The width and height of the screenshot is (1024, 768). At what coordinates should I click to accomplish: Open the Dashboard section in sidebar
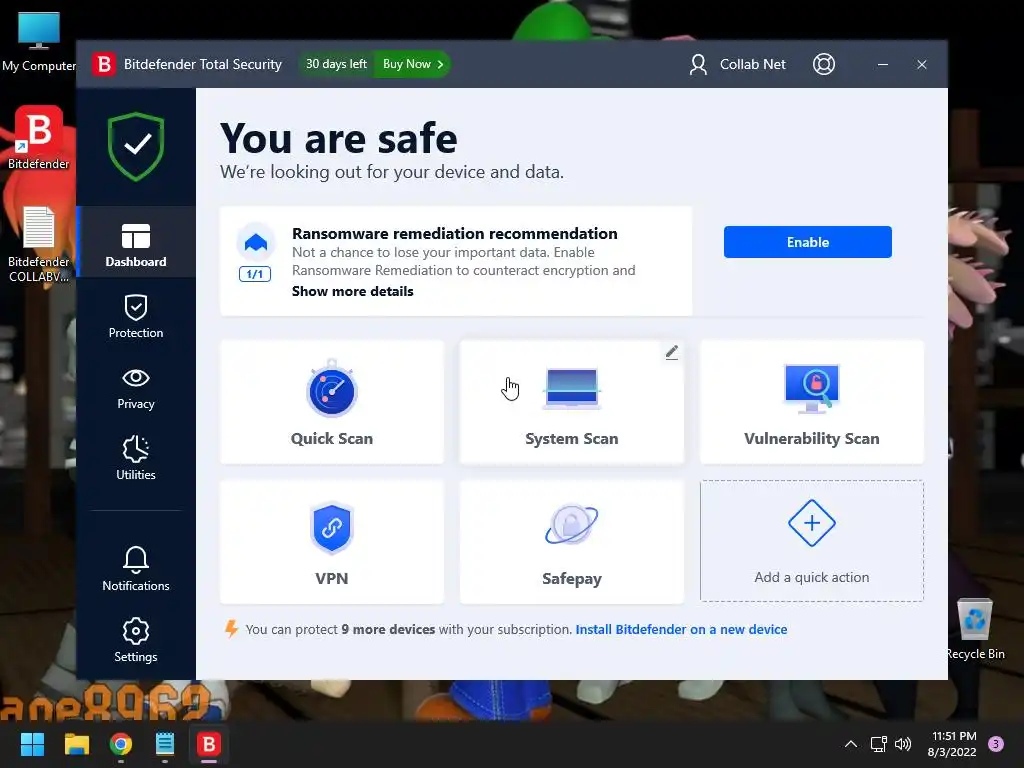[136, 244]
